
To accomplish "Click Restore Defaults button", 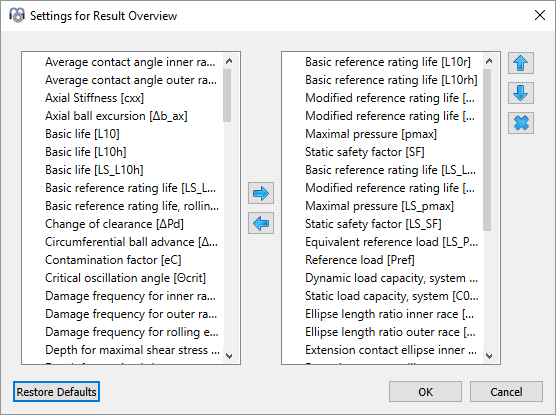I will [x=56, y=392].
